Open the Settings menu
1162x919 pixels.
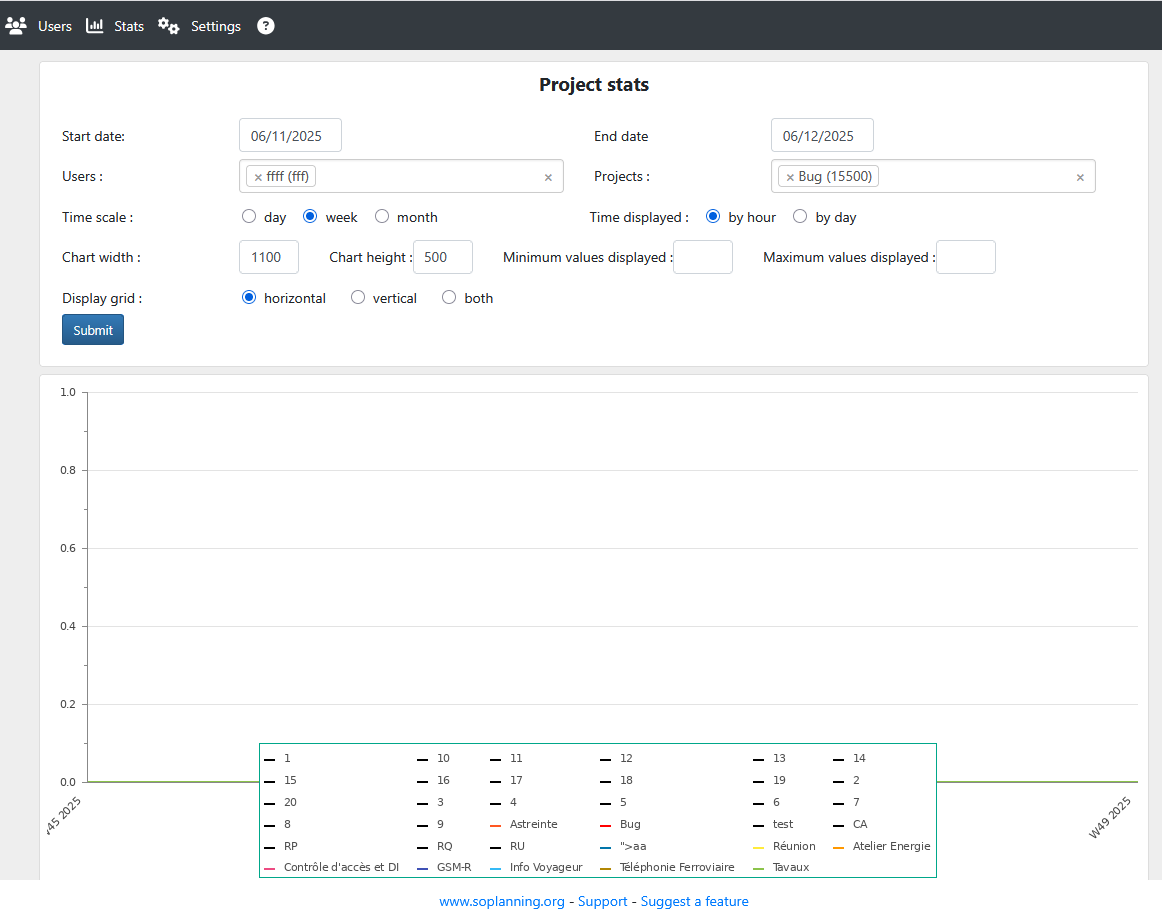(215, 26)
